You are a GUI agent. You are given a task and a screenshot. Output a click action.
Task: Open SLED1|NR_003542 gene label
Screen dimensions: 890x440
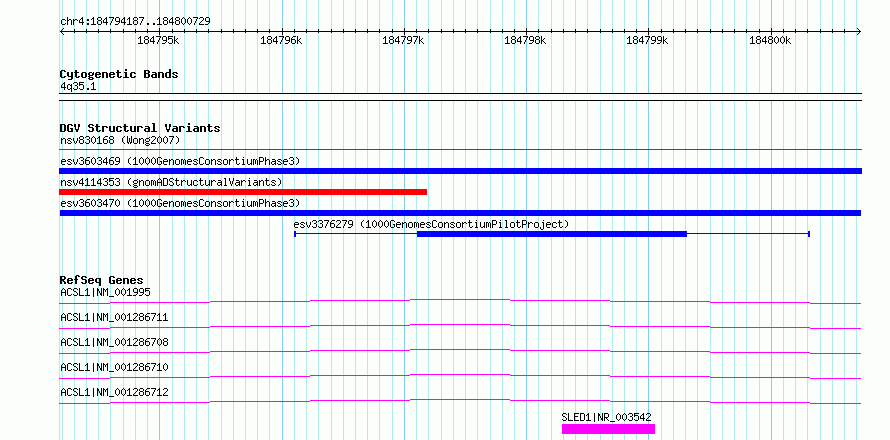[x=606, y=417]
